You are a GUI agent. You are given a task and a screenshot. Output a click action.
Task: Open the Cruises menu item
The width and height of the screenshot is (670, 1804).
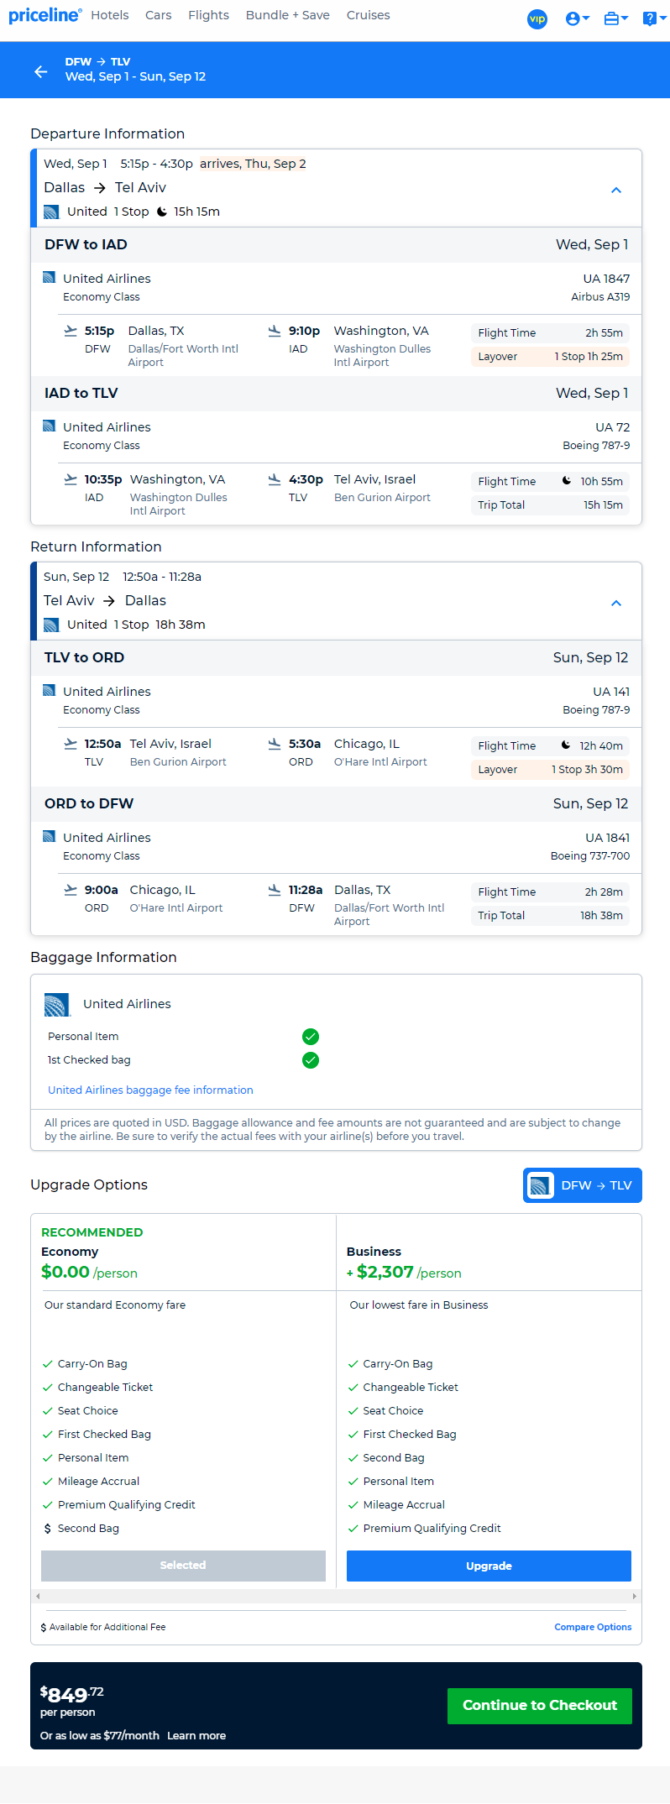368,15
